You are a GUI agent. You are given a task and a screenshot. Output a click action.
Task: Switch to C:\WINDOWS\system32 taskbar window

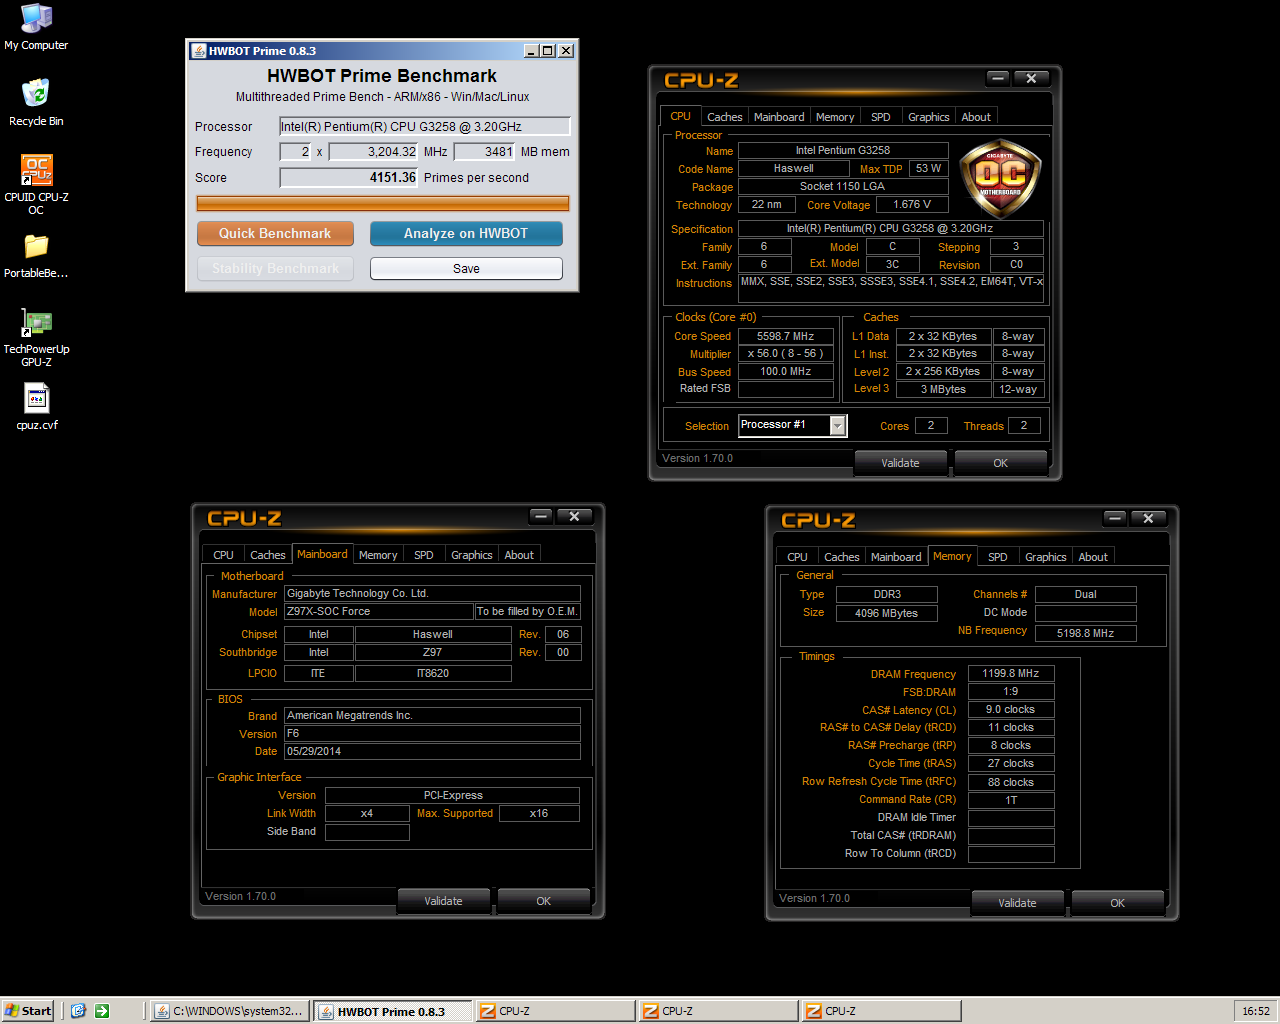pos(229,1011)
